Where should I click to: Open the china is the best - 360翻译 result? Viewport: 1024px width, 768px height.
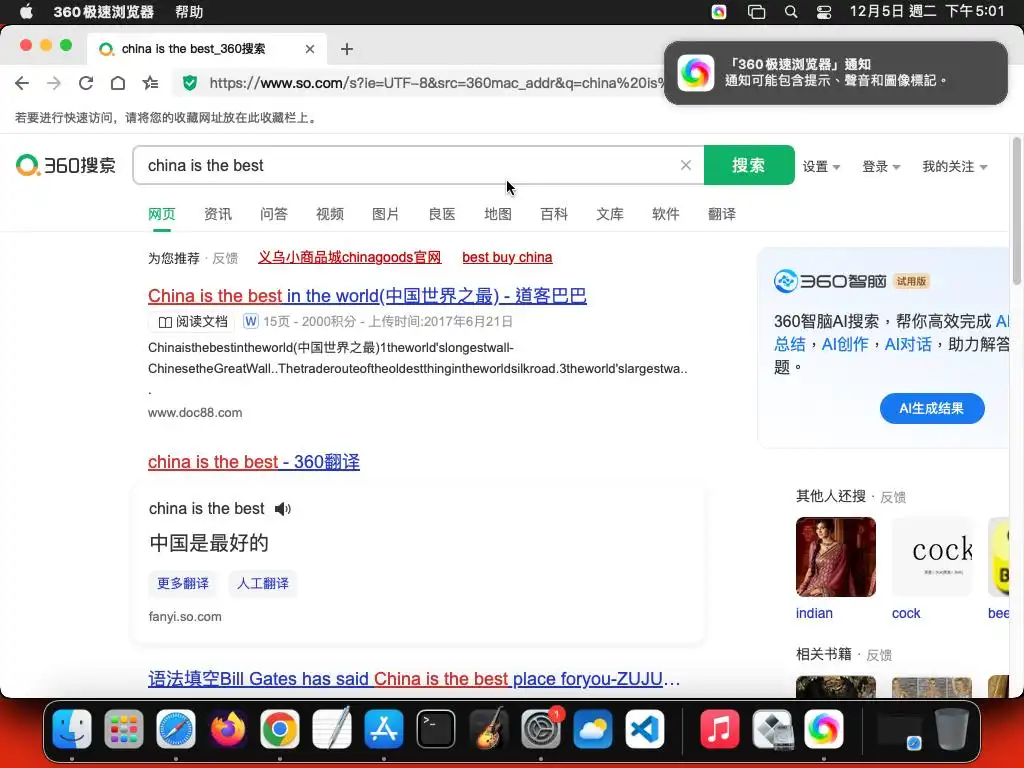pos(253,462)
